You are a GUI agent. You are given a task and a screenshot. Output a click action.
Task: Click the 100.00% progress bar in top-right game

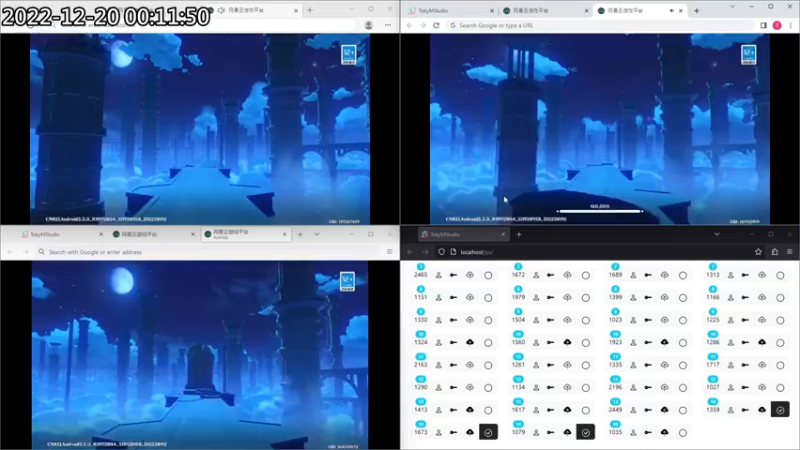pyautogui.click(x=599, y=211)
